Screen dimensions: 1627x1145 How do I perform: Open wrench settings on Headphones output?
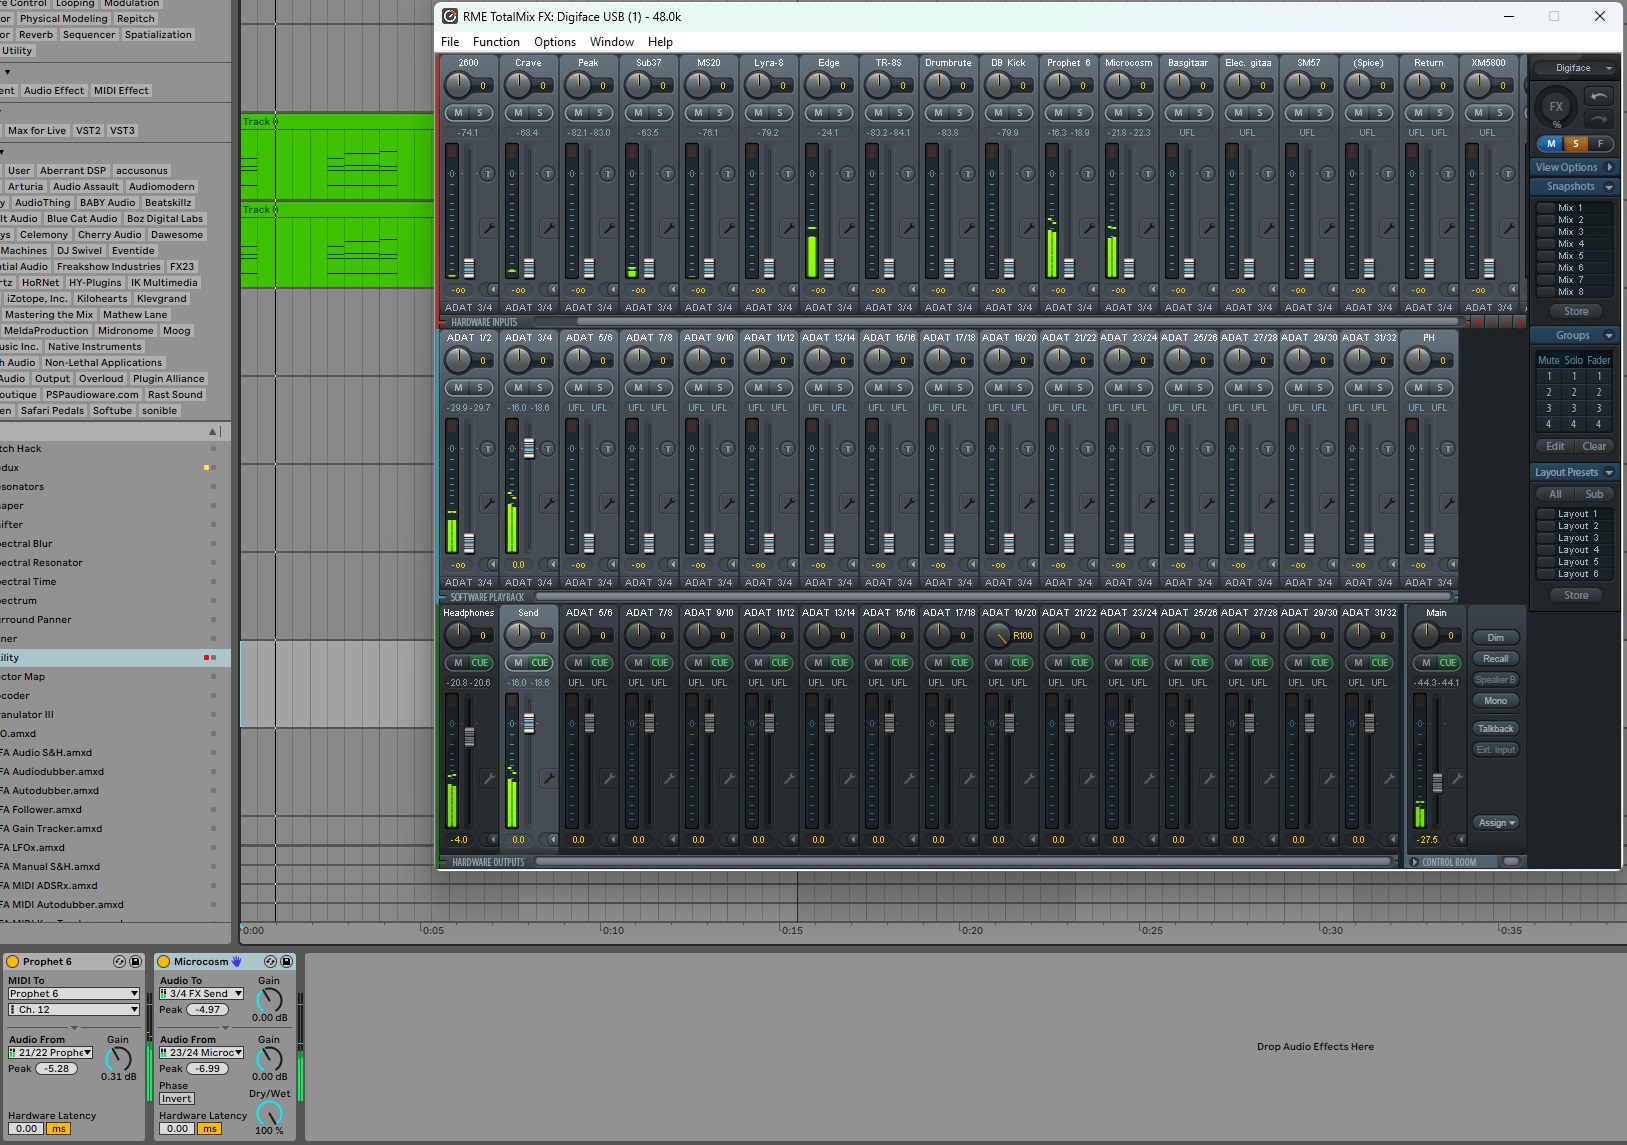tap(488, 778)
